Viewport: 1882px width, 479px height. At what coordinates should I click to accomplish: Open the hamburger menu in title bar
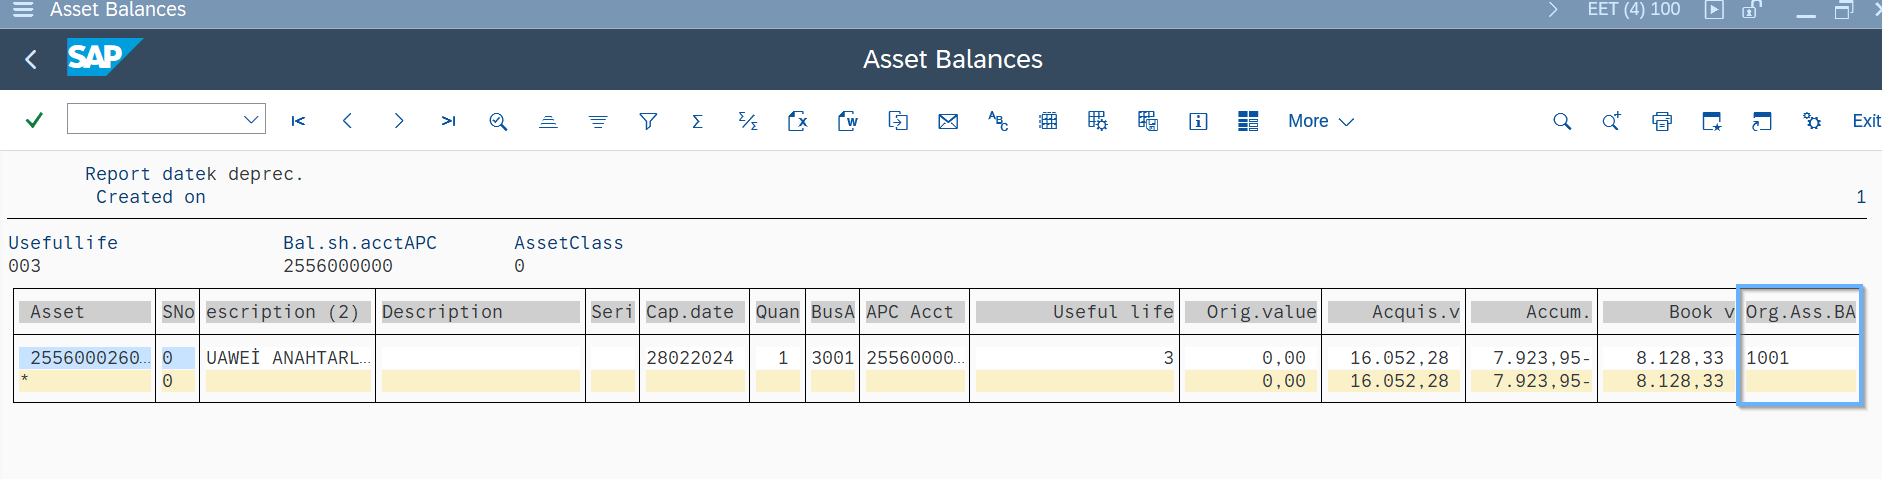point(22,10)
